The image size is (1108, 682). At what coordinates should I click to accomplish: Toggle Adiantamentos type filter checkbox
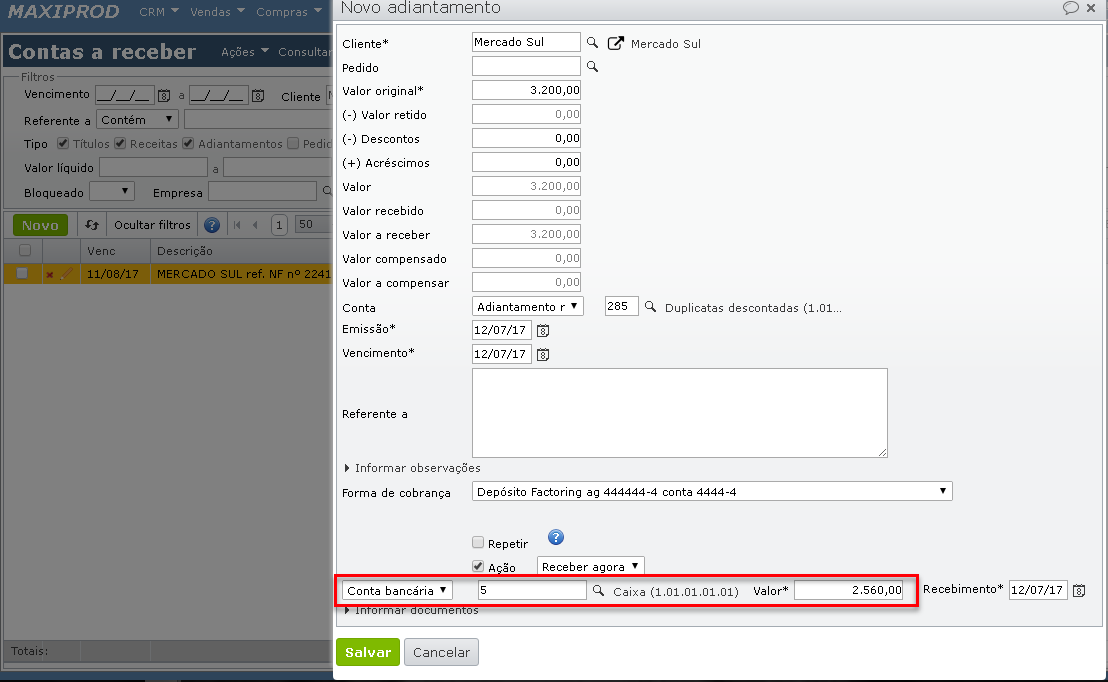(188, 143)
